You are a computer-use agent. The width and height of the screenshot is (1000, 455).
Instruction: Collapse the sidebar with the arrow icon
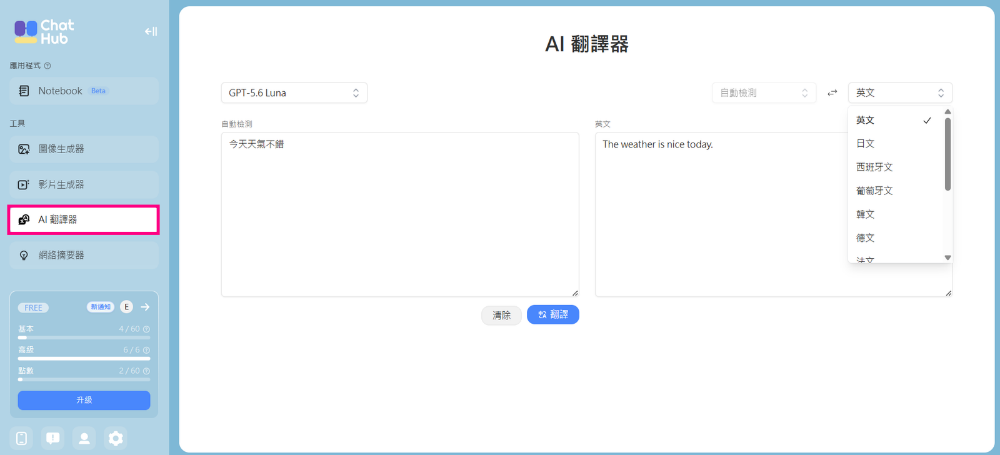(151, 31)
